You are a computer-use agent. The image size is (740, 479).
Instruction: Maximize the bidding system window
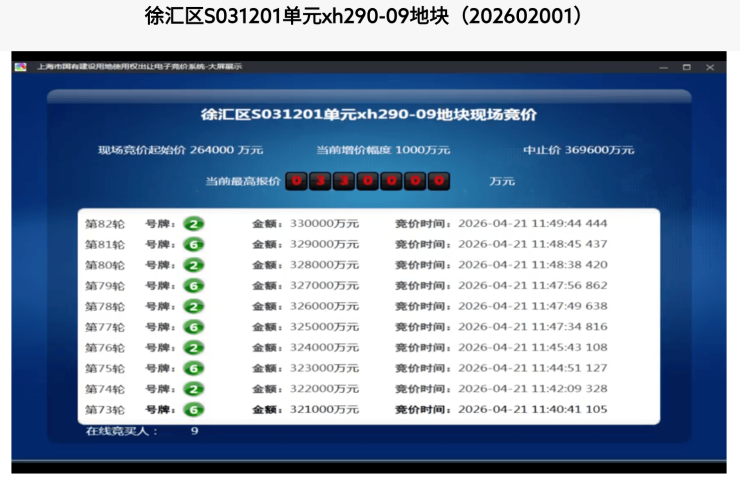click(686, 67)
